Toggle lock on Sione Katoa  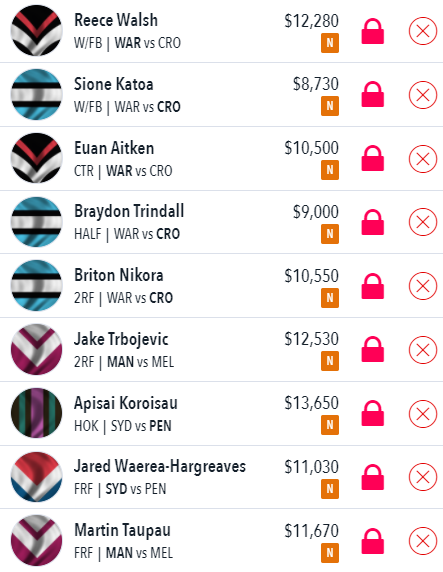tap(373, 94)
